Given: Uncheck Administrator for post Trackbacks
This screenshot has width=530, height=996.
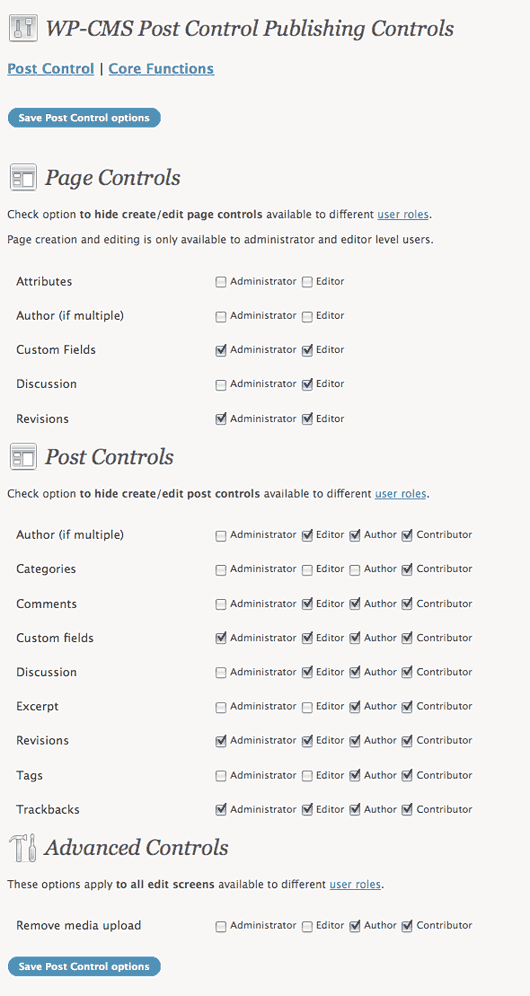Looking at the screenshot, I should pyautogui.click(x=221, y=810).
